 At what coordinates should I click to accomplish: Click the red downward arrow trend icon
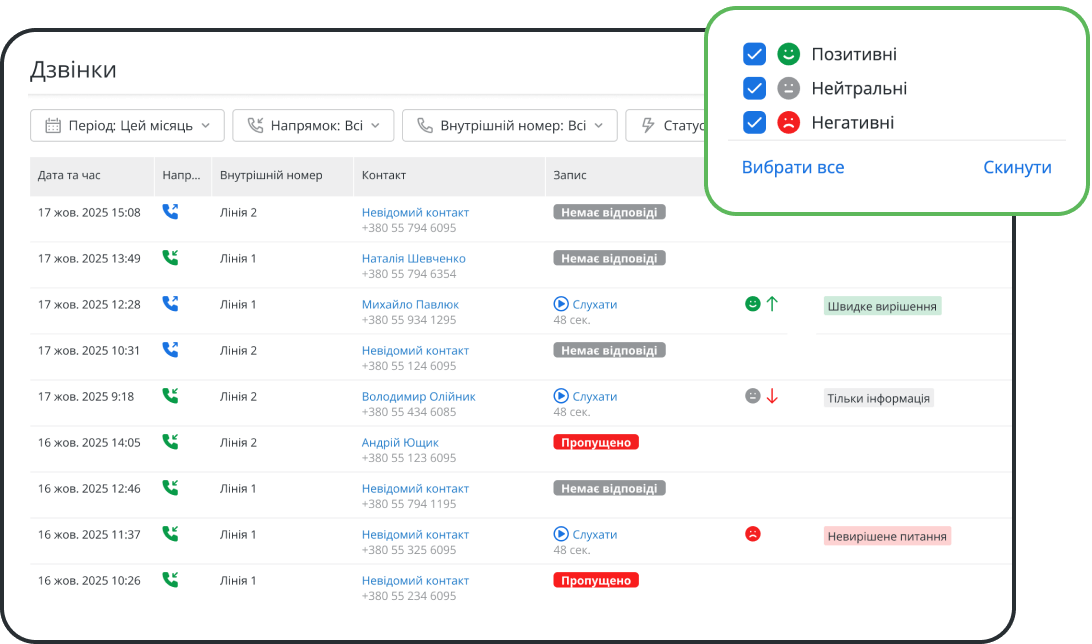click(772, 396)
